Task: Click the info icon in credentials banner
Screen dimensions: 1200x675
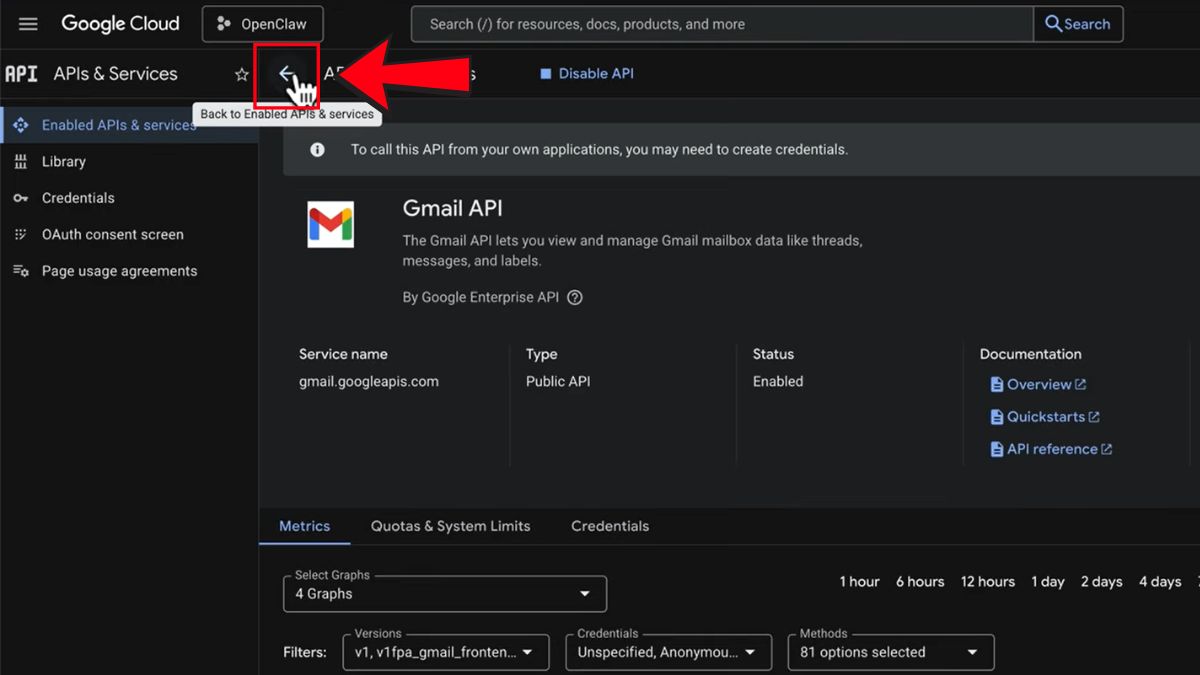Action: (x=317, y=150)
